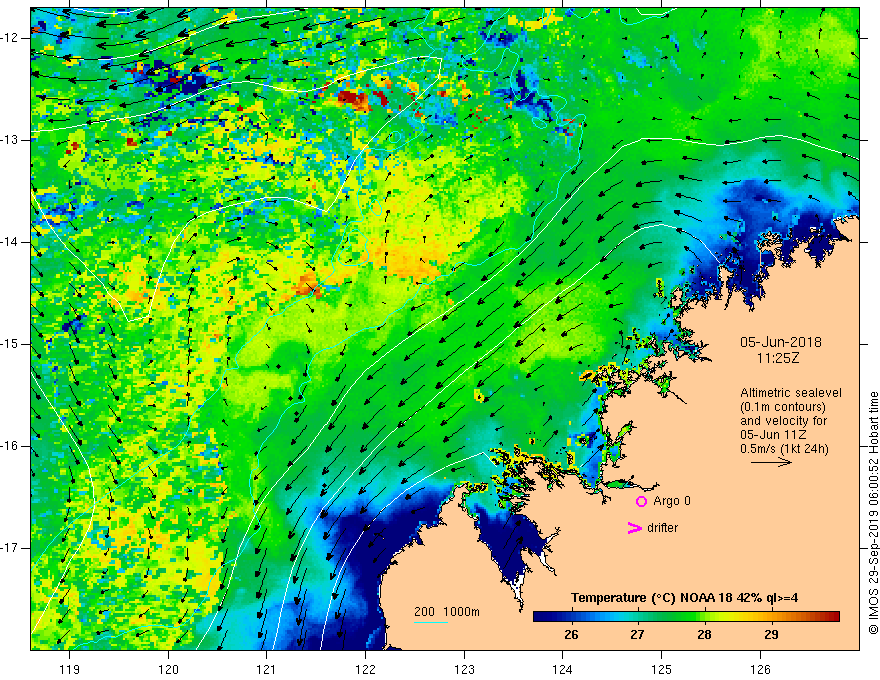Click longitude axis label 123

click(464, 669)
